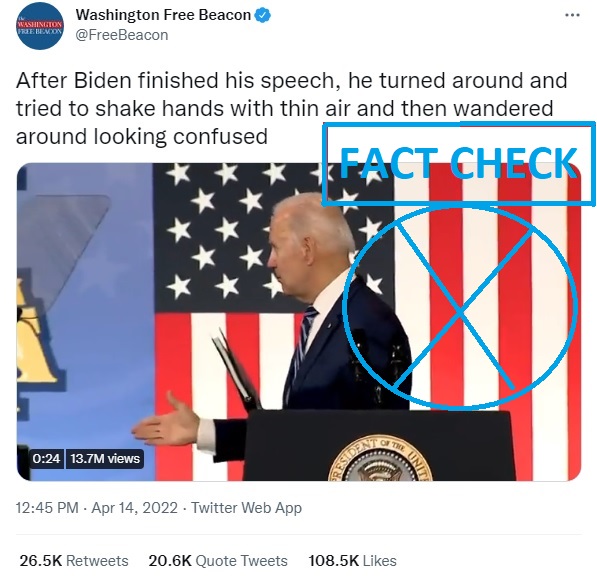
Task: Click the blue verified checkmark badge
Action: (263, 15)
